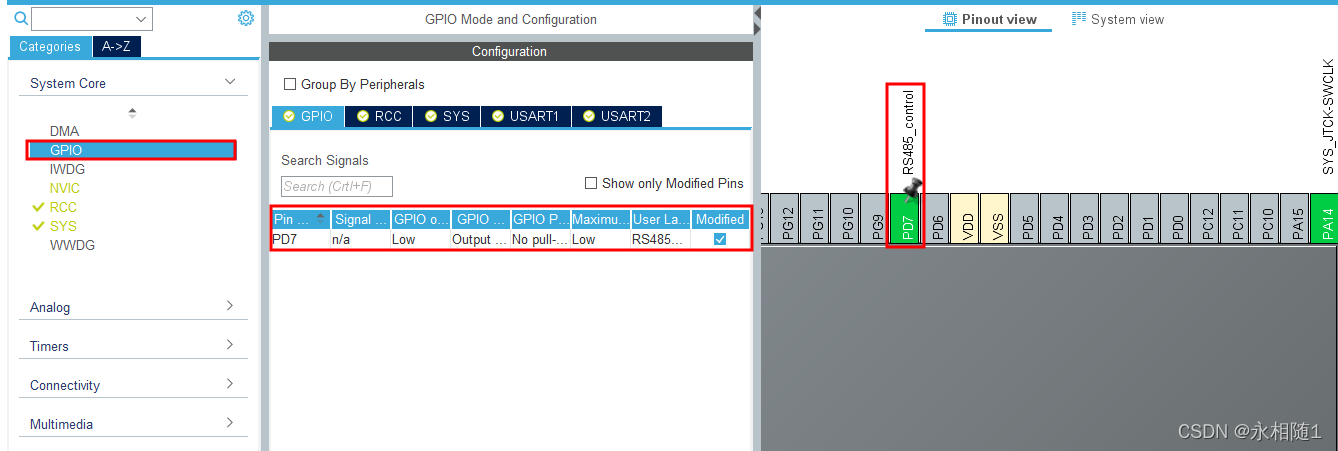Select IWDG in System Core

coord(67,169)
